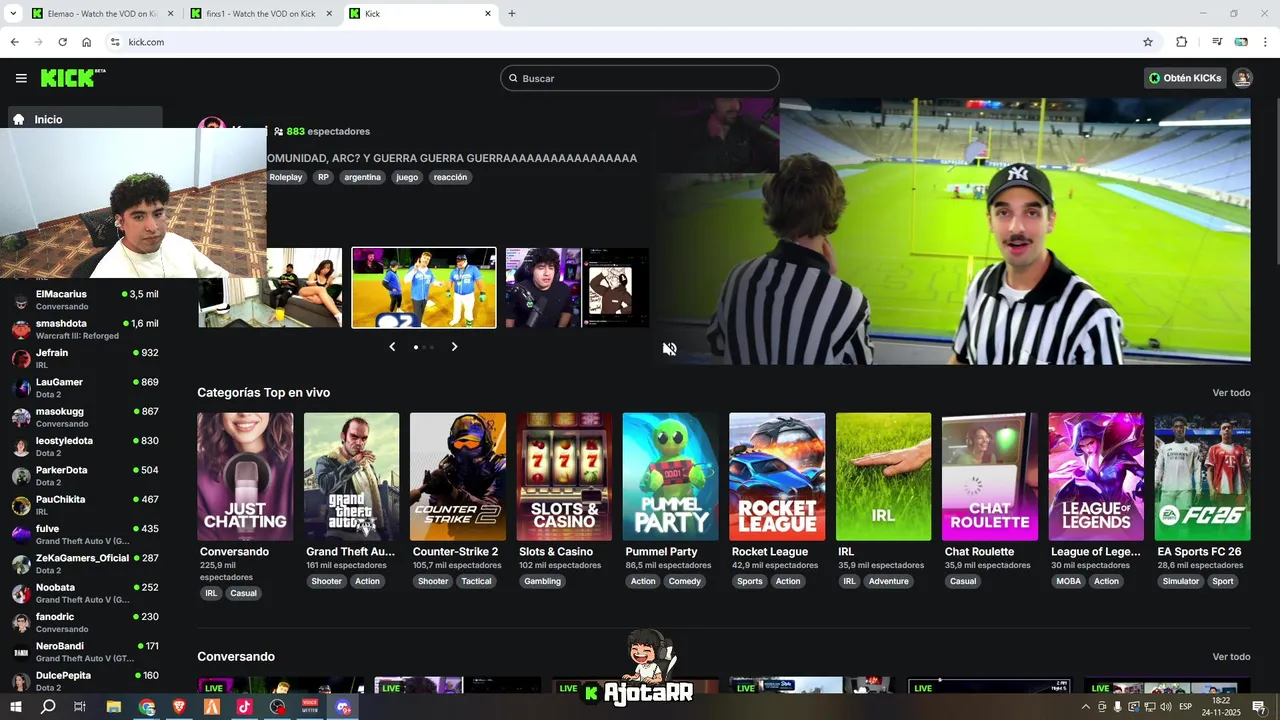Go back in browser history

click(x=14, y=42)
